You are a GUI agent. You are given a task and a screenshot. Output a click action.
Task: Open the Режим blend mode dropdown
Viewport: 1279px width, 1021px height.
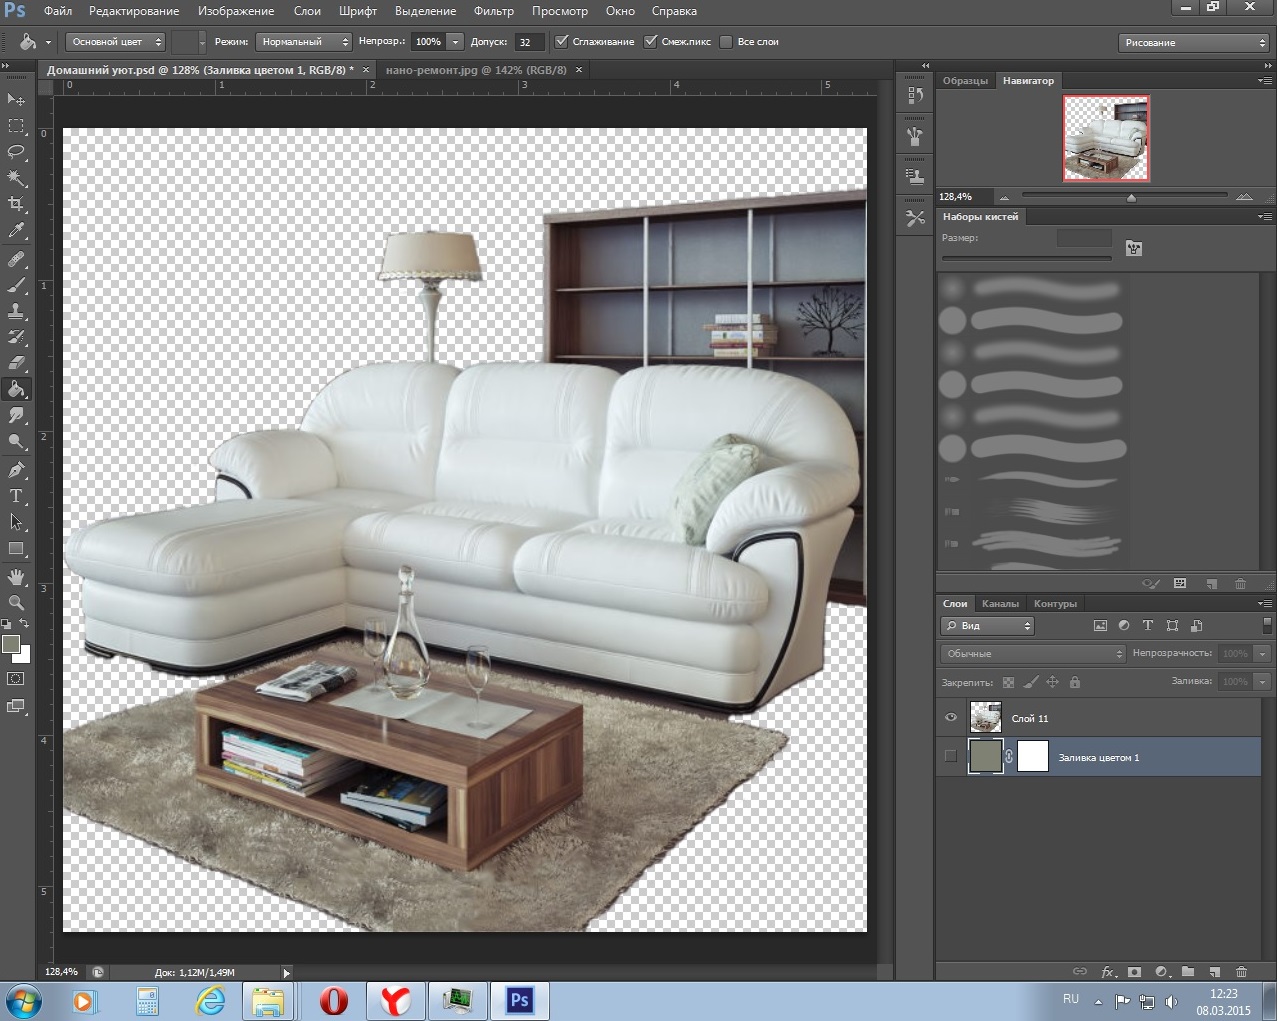303,42
